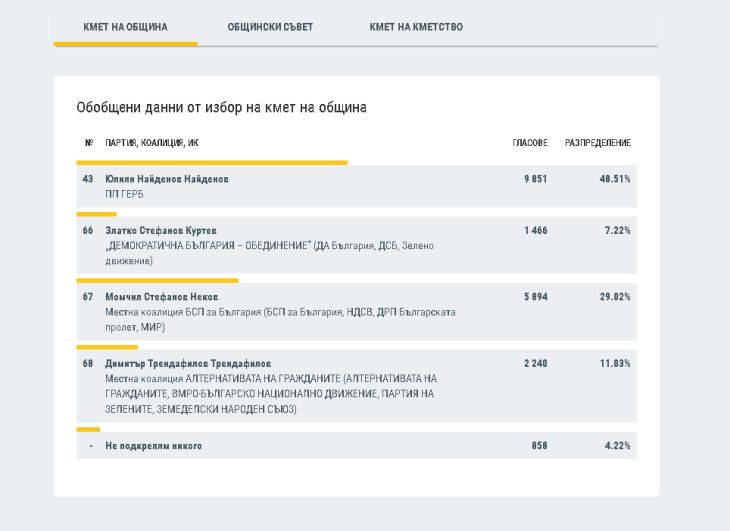Select candidate Юлиян Найденов Найденов
The image size is (730, 531).
click(167, 179)
